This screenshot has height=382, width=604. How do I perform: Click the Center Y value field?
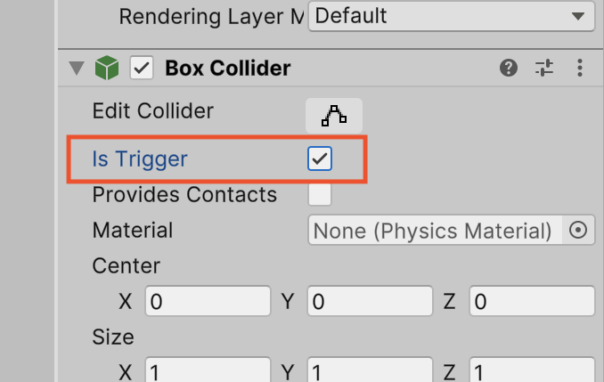click(x=370, y=301)
